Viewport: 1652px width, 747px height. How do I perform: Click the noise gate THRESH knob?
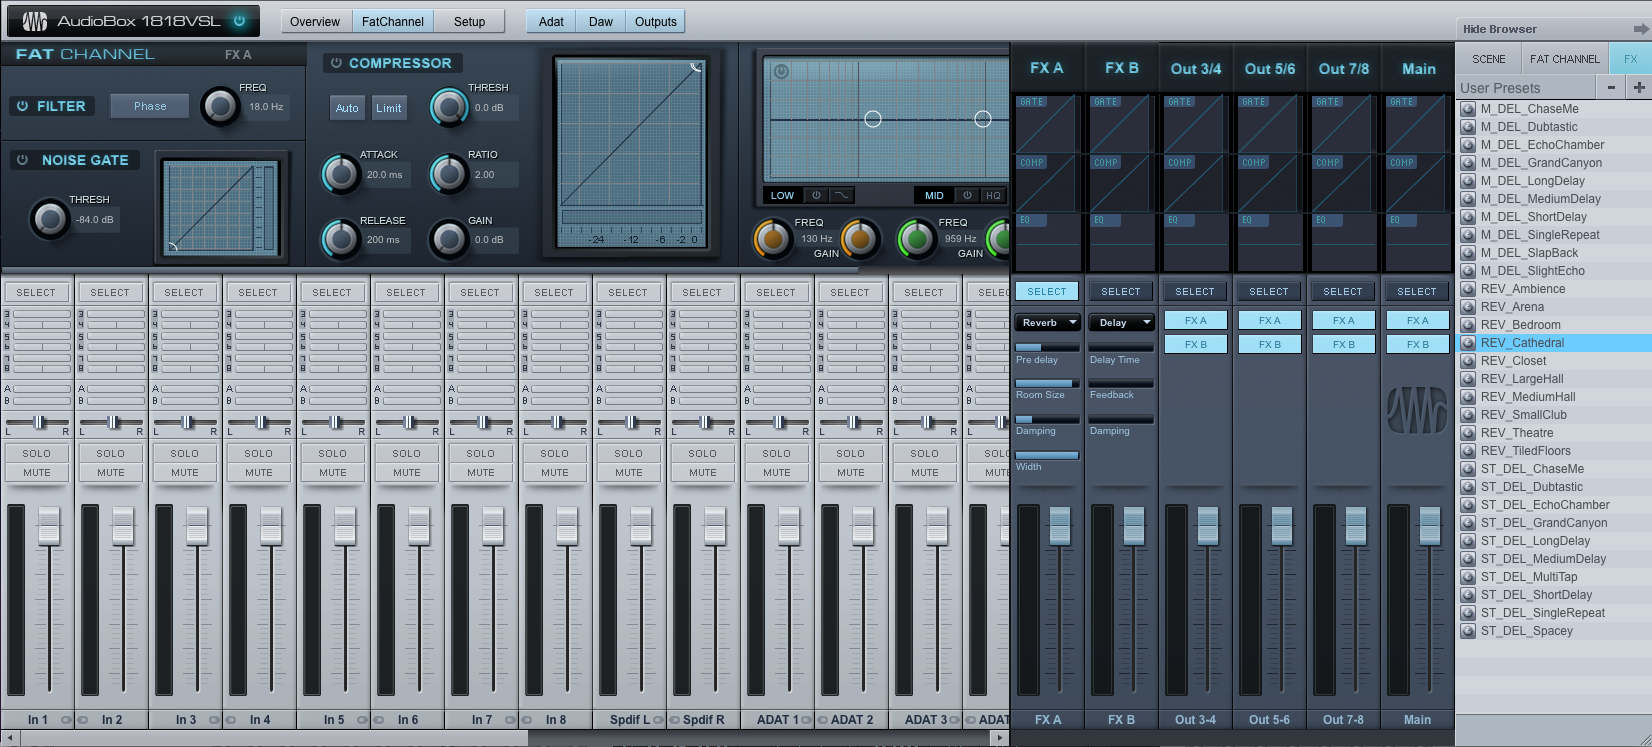tap(49, 219)
